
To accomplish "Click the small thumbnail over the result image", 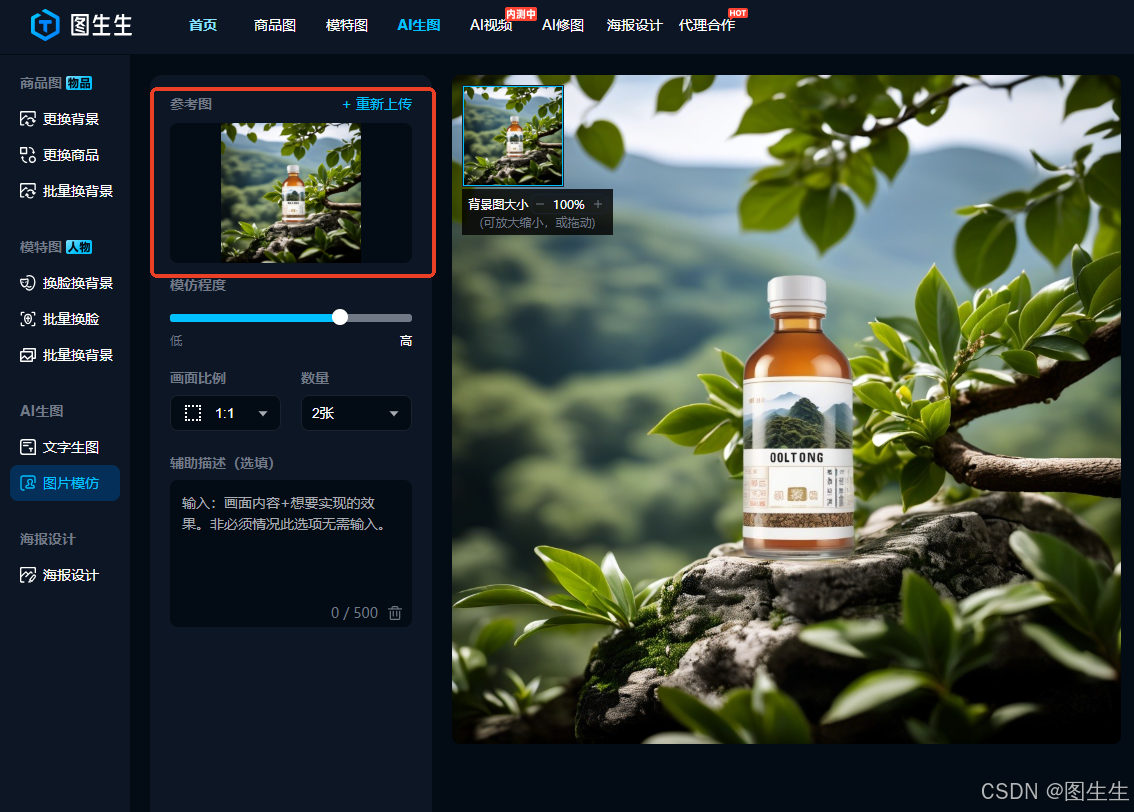I will (x=513, y=136).
